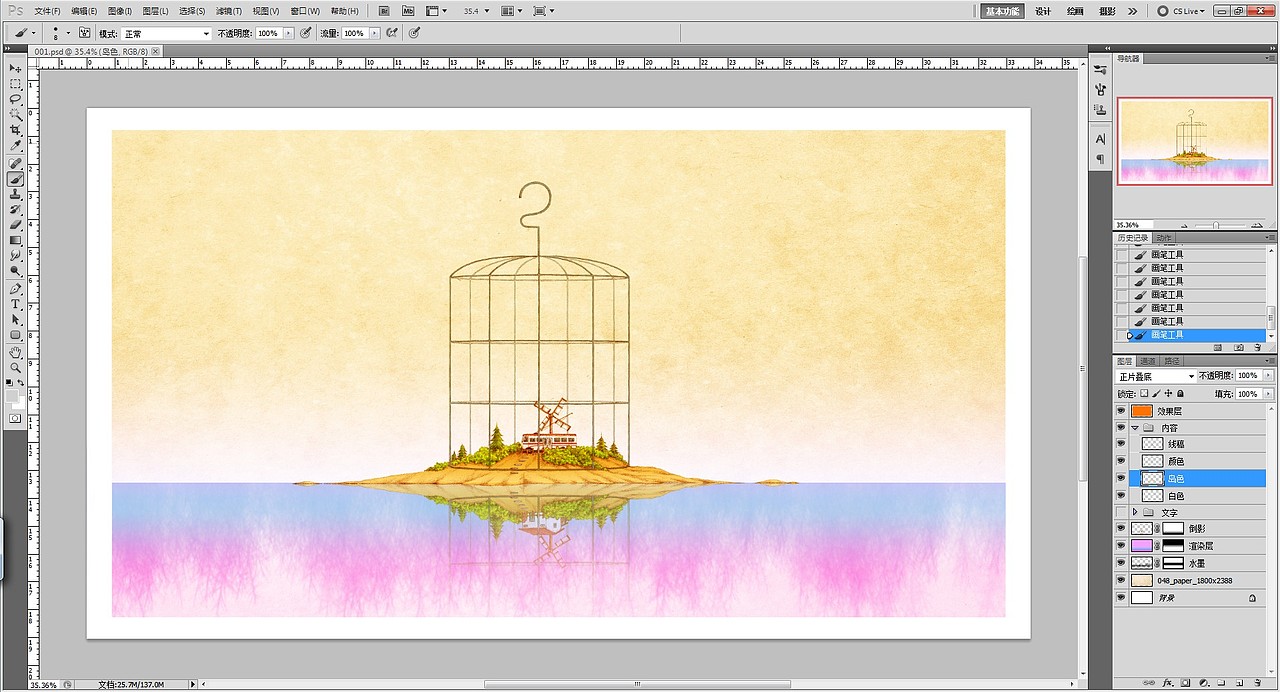Click the Navigator zoom slider
Viewport: 1280px width, 692px height.
tap(1214, 225)
